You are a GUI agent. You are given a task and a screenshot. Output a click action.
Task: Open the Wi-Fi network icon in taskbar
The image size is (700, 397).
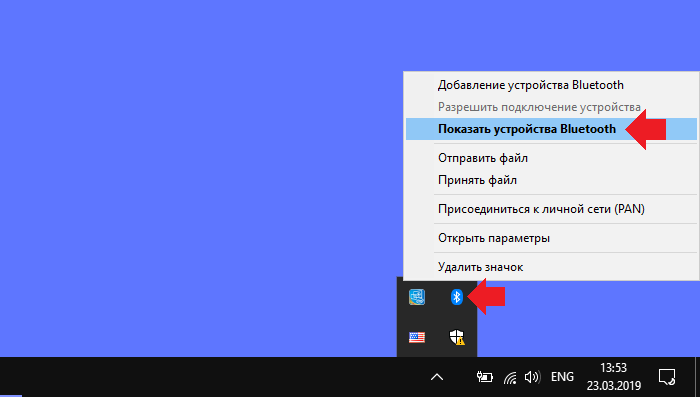click(510, 378)
